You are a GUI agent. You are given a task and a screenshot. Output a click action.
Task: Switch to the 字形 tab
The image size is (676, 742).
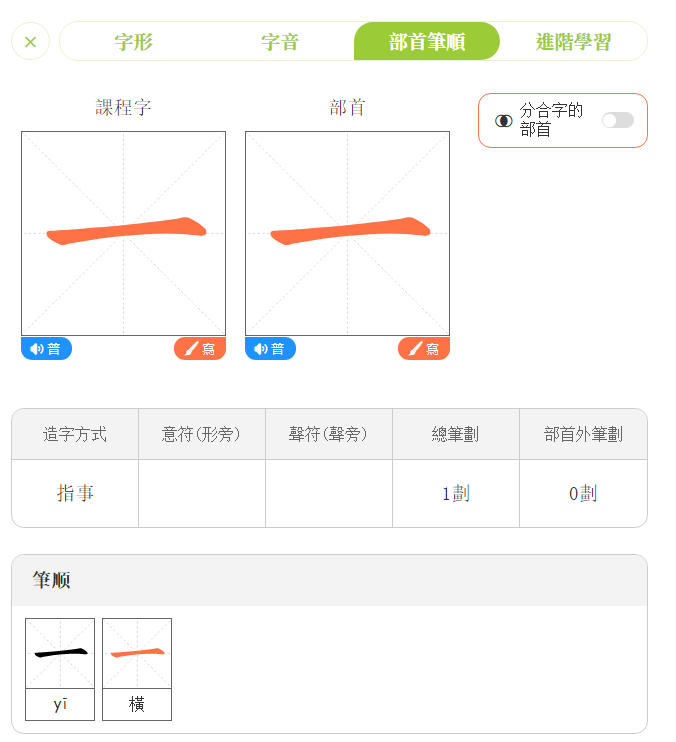133,42
